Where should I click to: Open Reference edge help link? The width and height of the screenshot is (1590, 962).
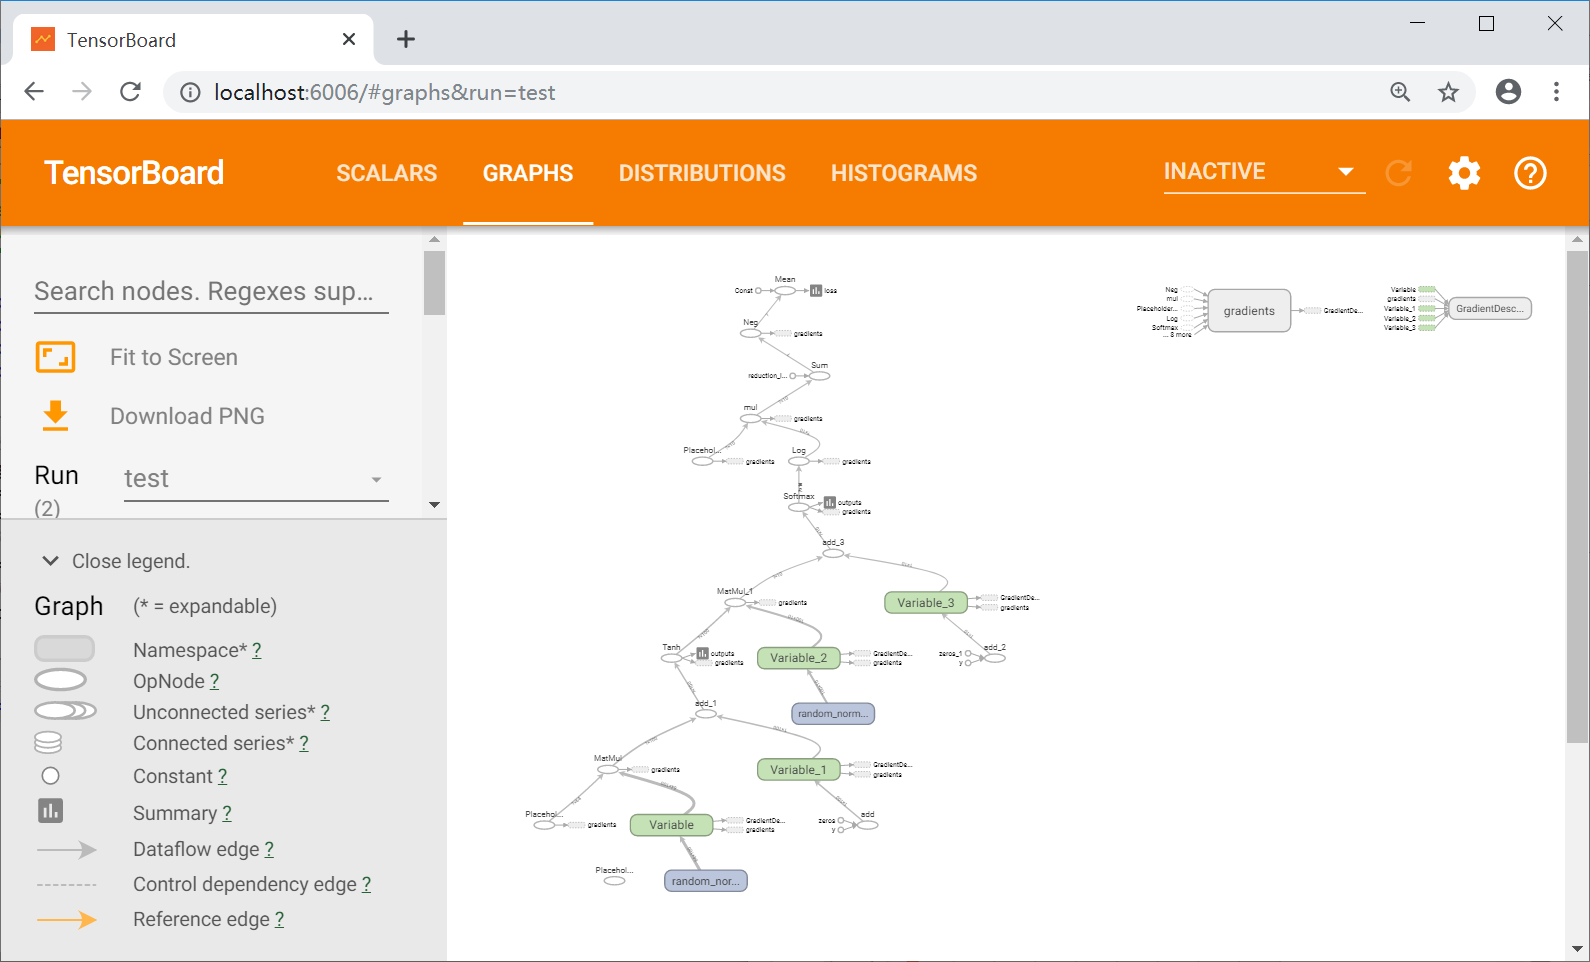279,919
